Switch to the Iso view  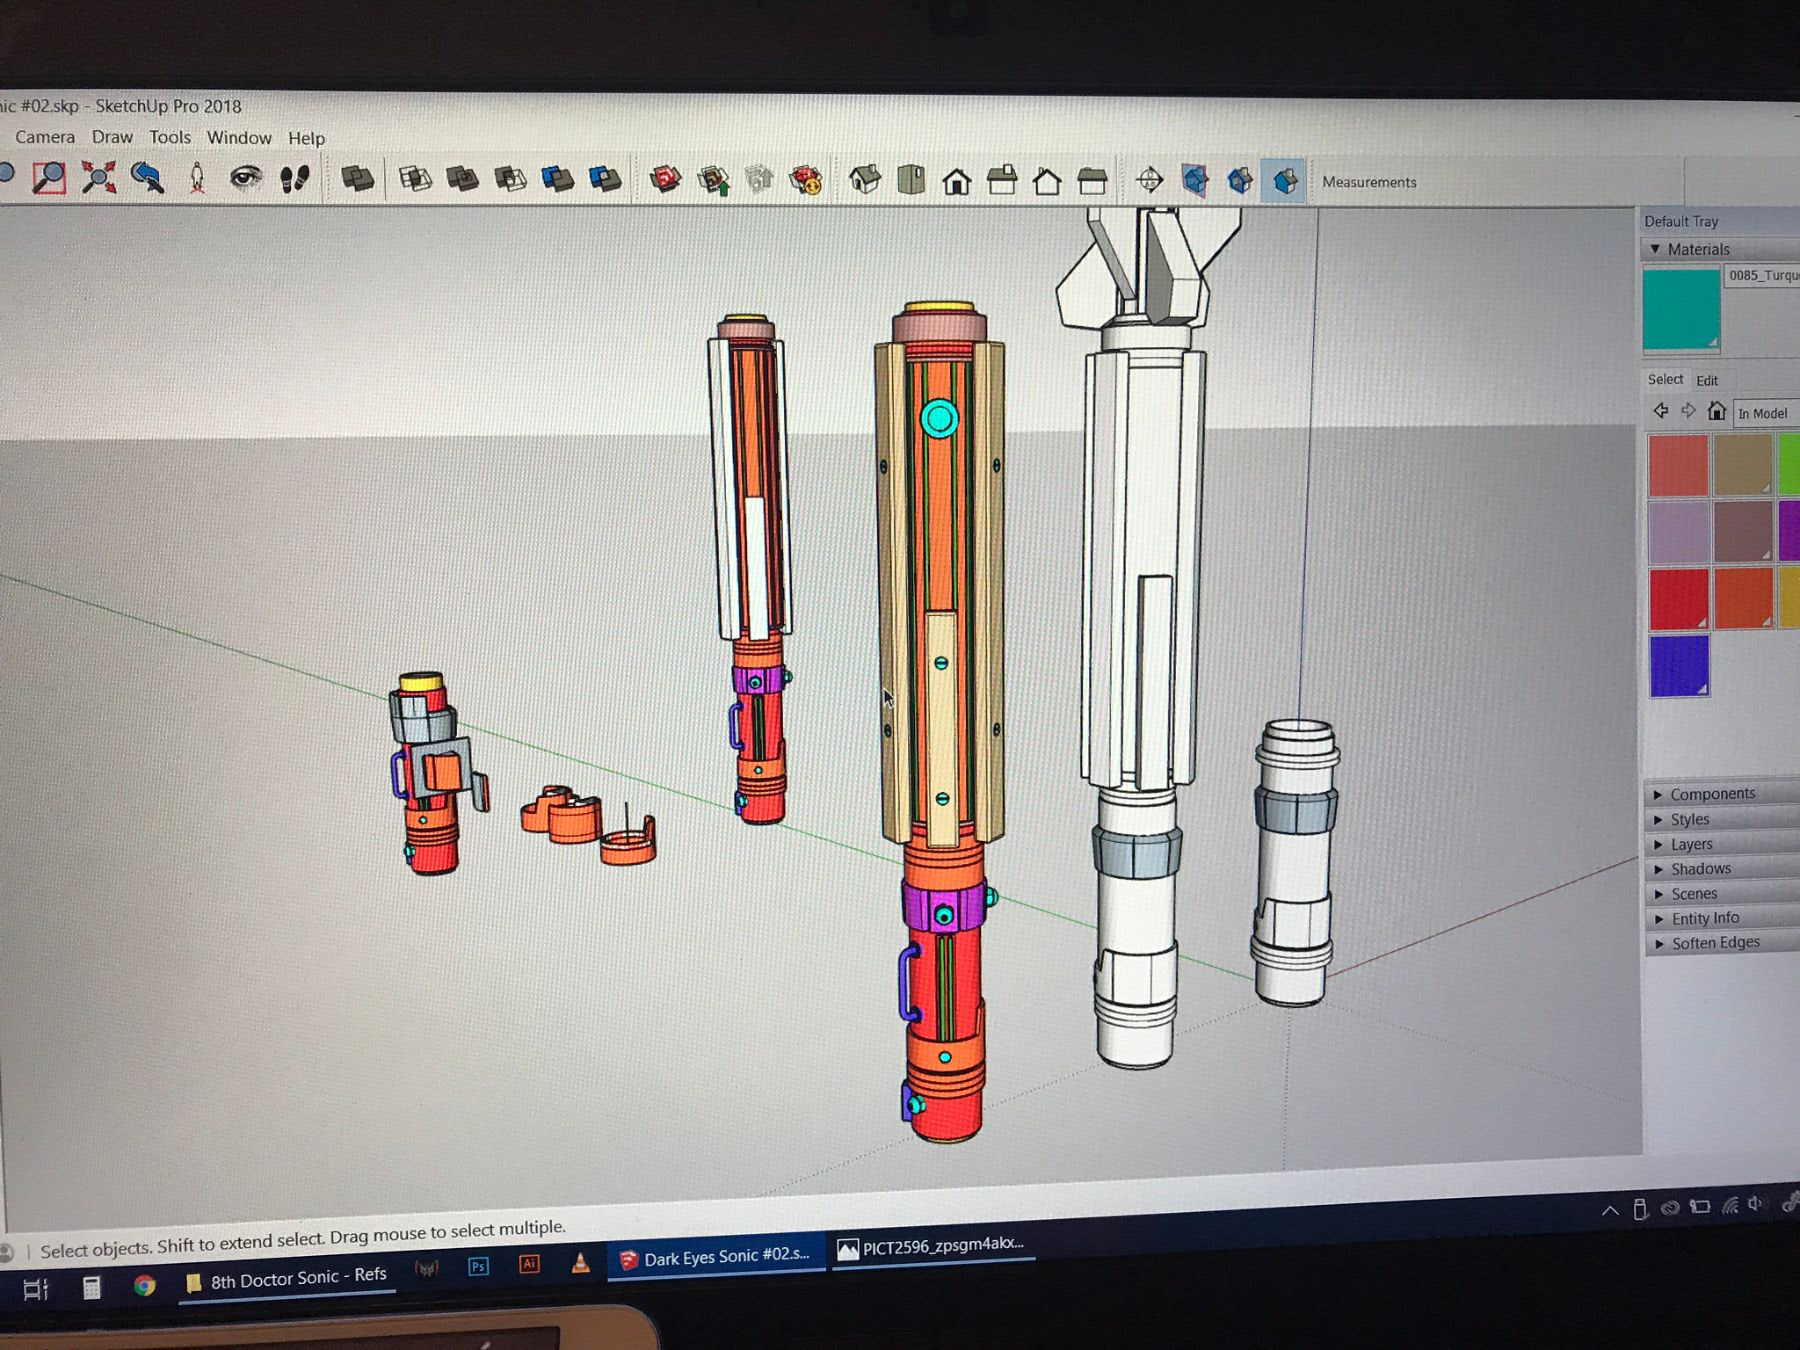coord(865,180)
